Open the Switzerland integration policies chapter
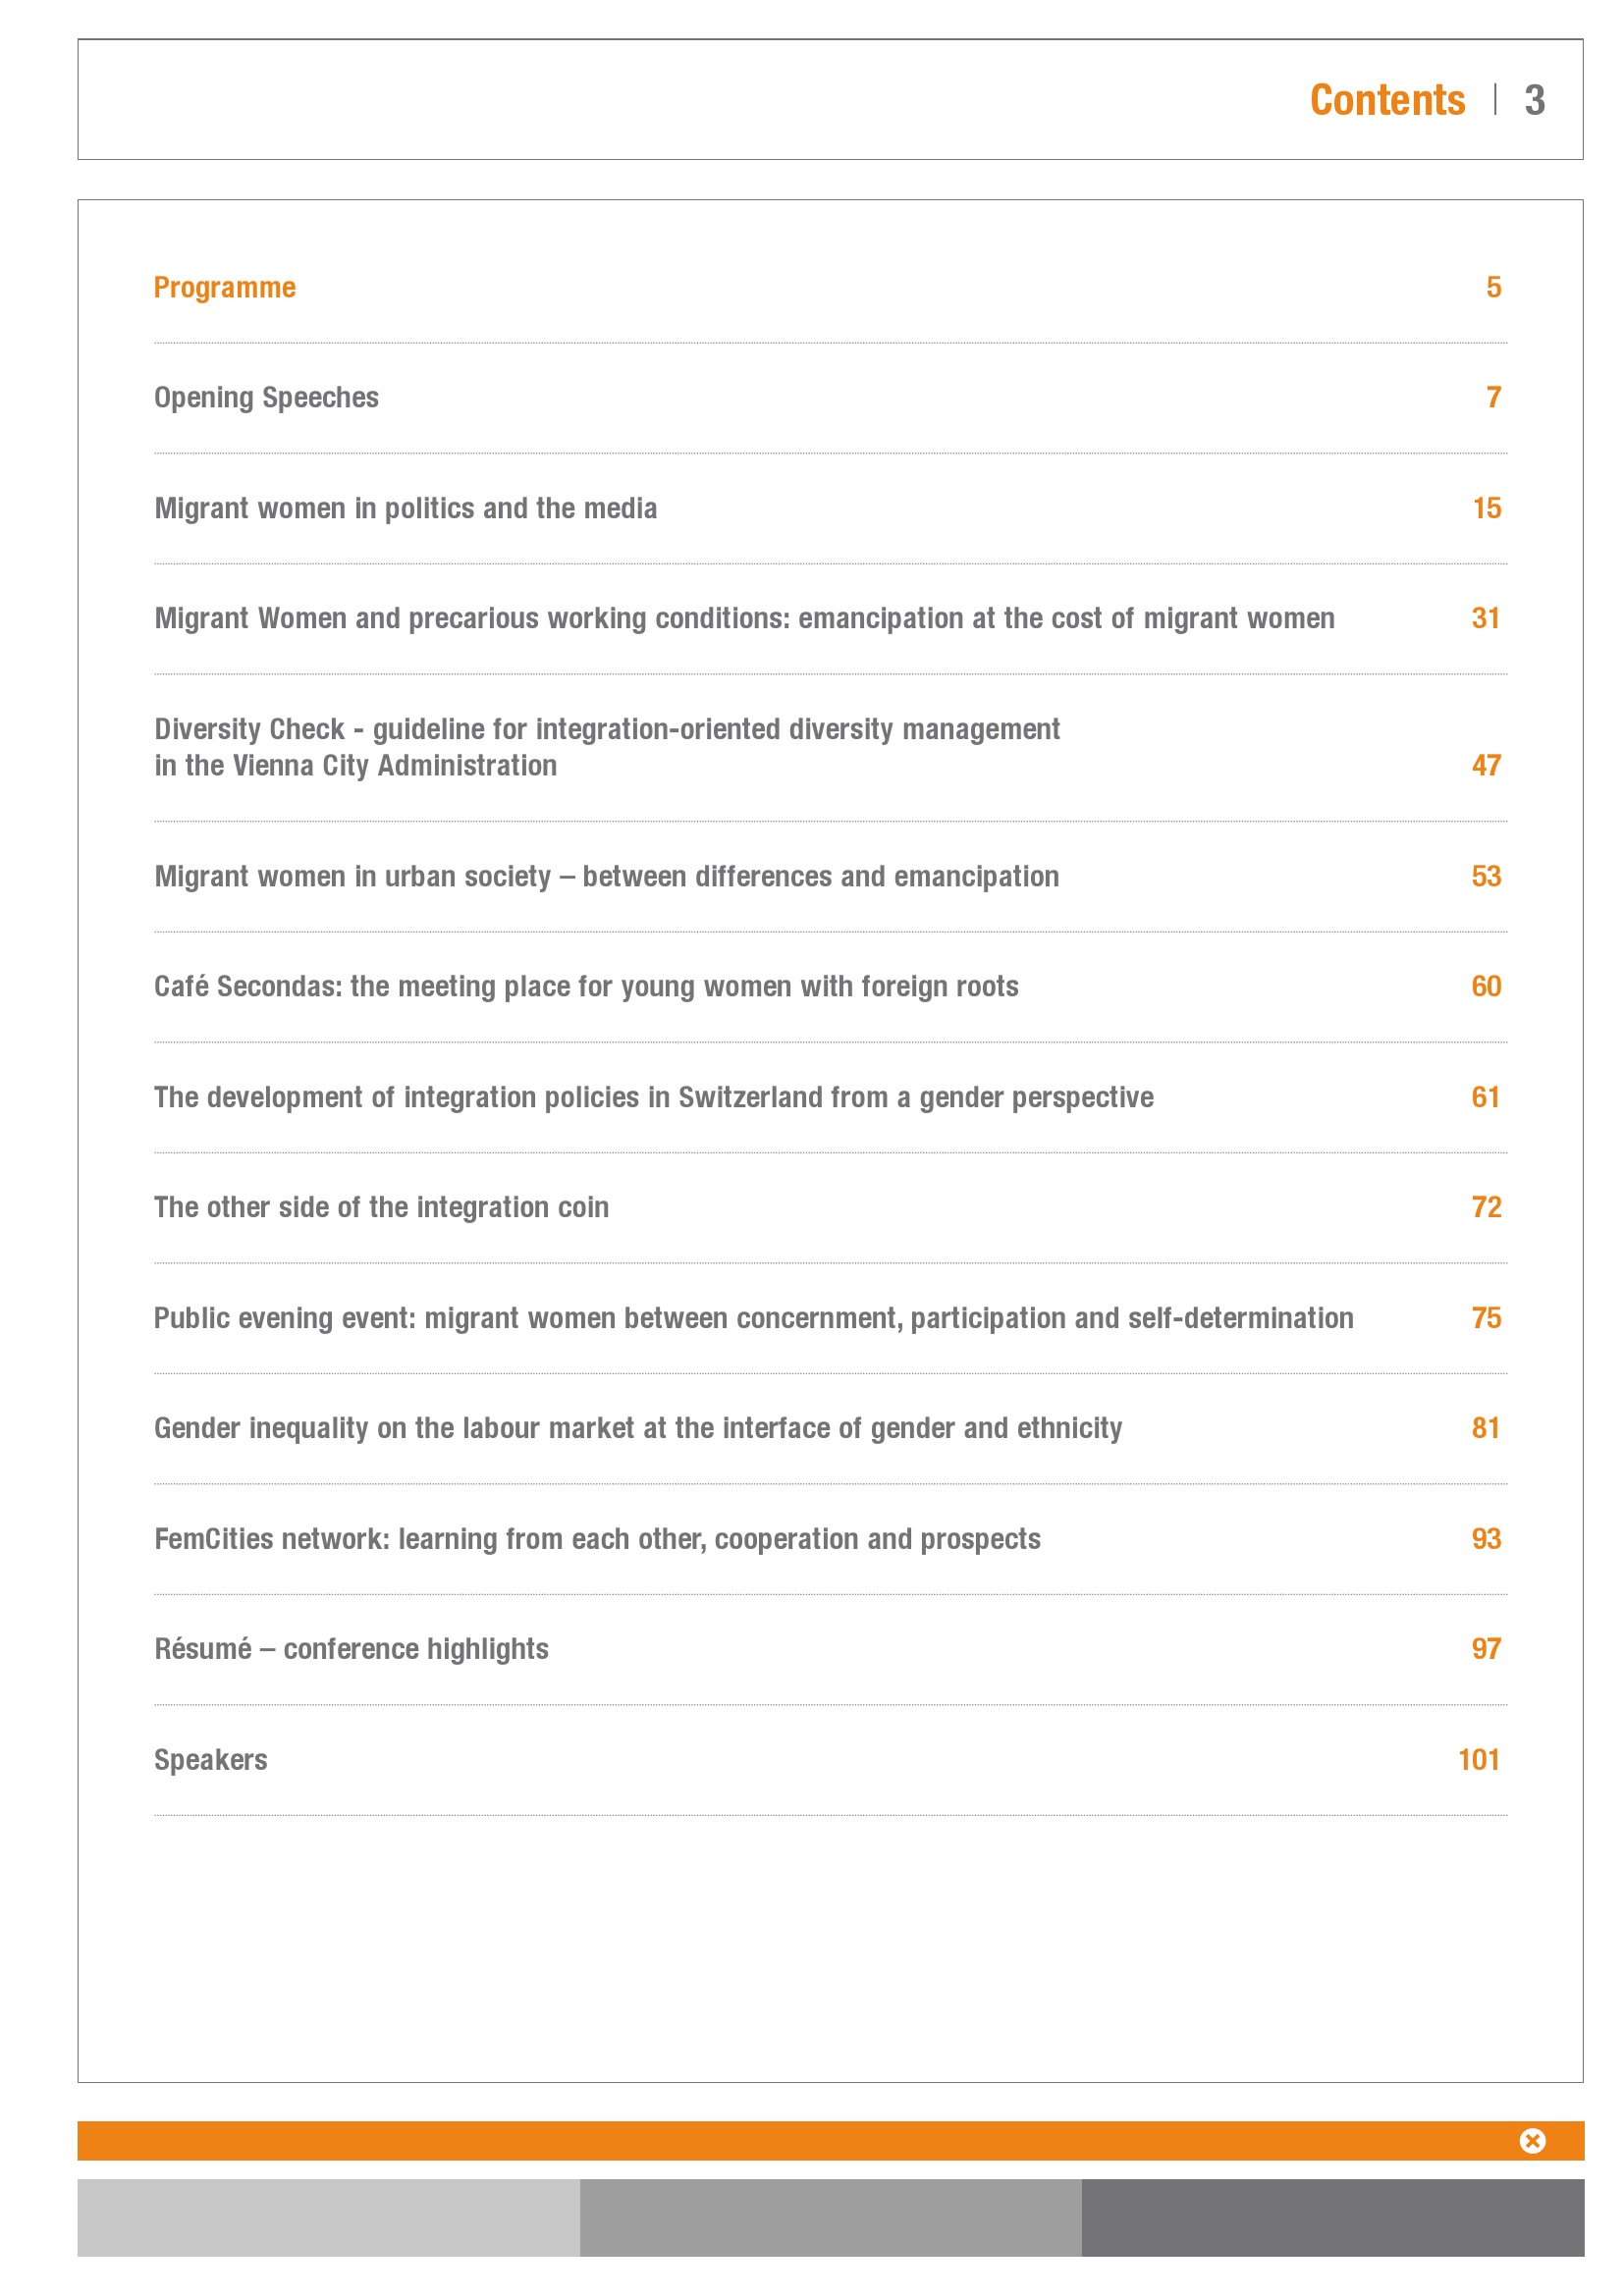The width and height of the screenshot is (1624, 2296). pos(653,1098)
